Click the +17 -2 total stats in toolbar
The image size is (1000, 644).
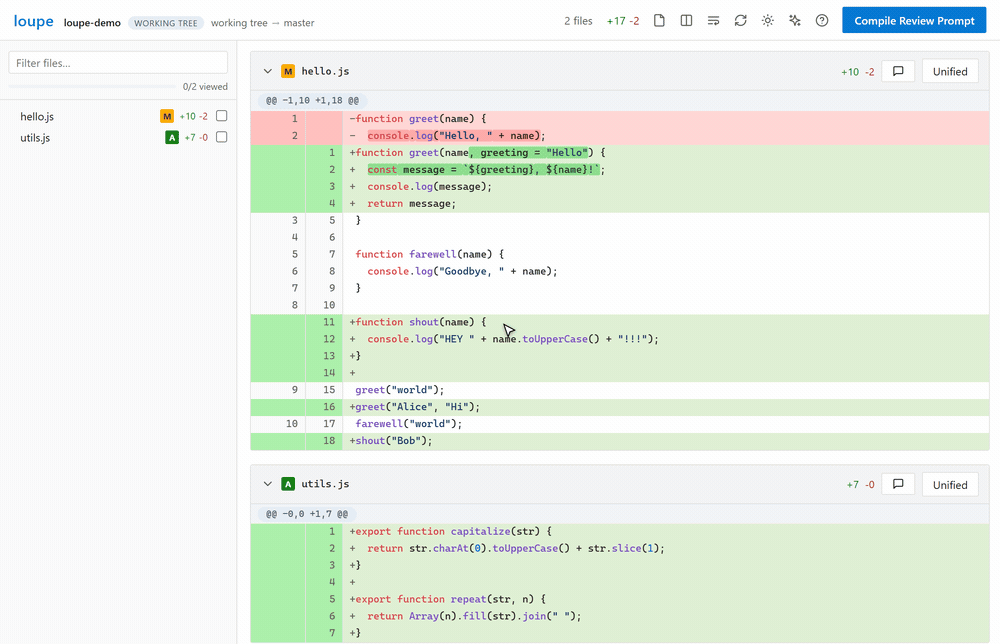click(x=623, y=21)
